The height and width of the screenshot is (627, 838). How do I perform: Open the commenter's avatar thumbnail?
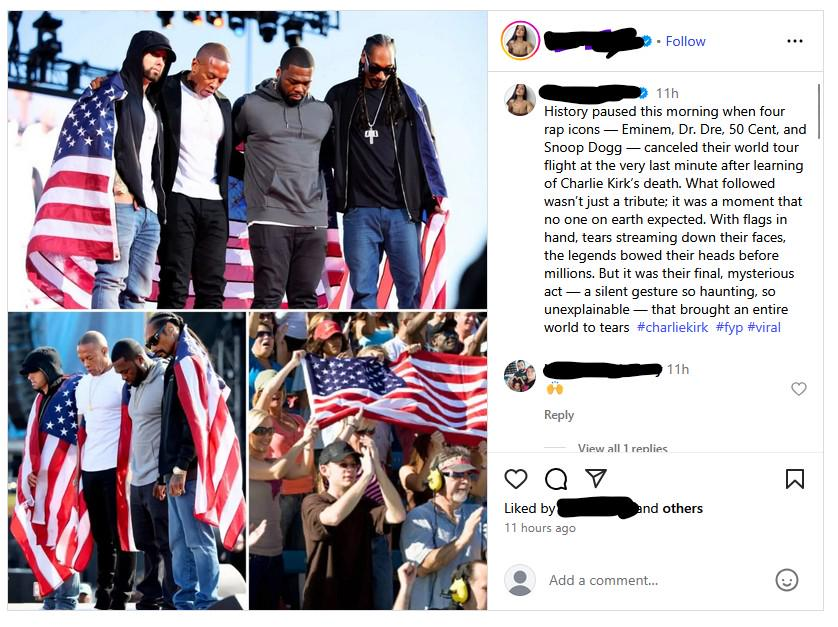(519, 376)
